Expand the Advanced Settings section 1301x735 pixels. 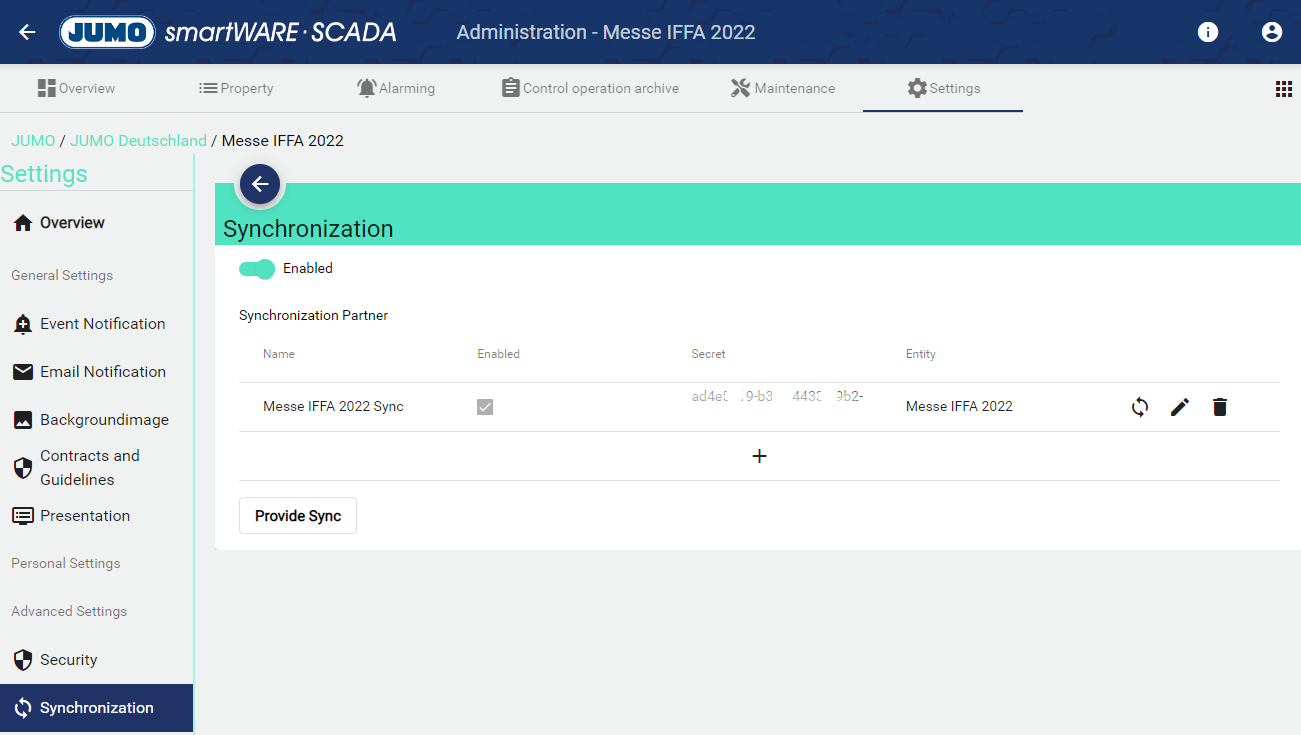click(69, 611)
